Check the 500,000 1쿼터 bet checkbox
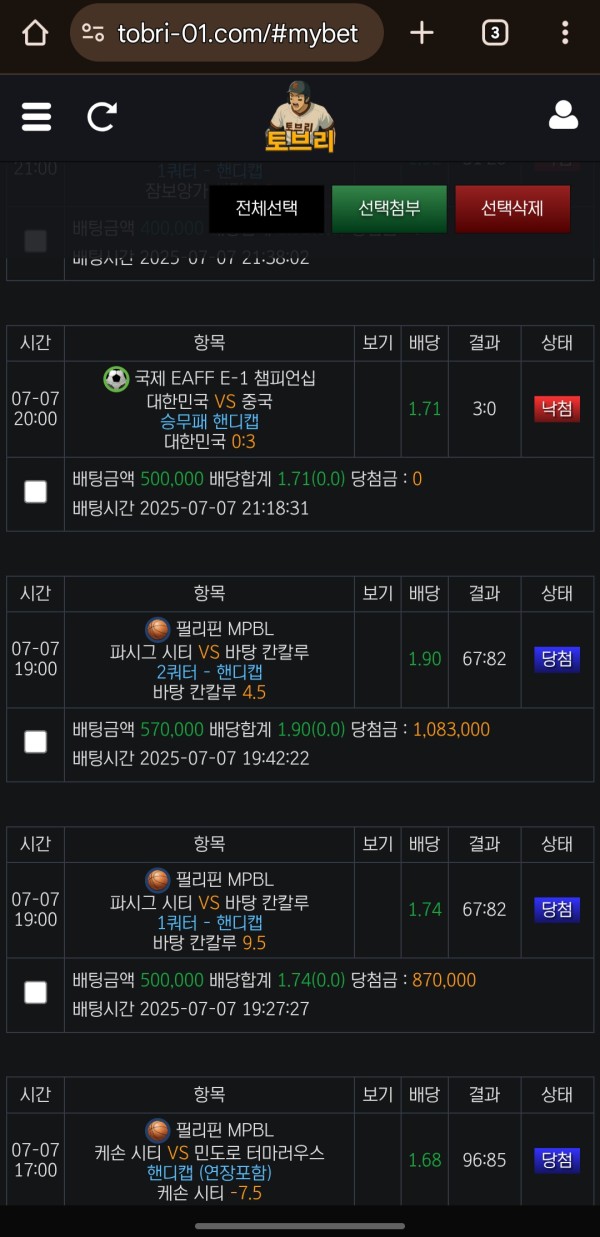The height and width of the screenshot is (1237, 600). [x=35, y=992]
